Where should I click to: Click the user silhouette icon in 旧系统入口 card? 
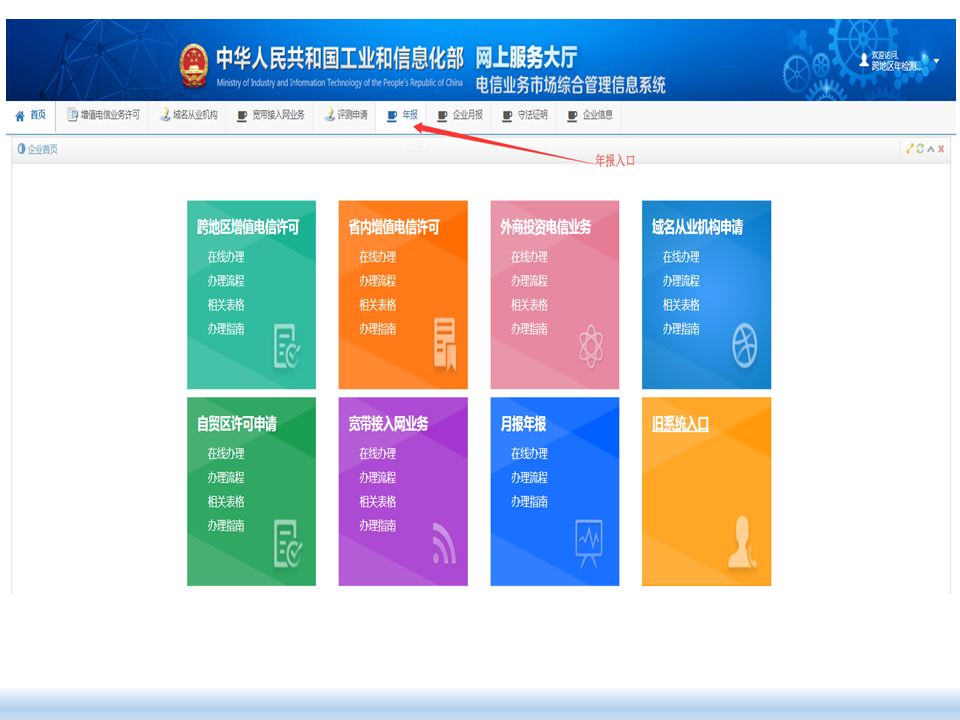click(x=742, y=541)
